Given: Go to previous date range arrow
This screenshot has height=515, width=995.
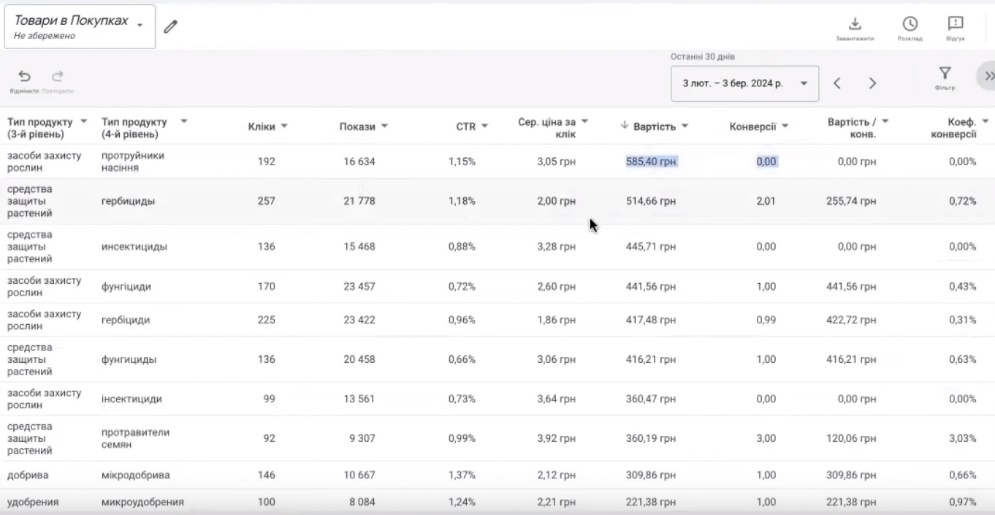Looking at the screenshot, I should pyautogui.click(x=838, y=83).
